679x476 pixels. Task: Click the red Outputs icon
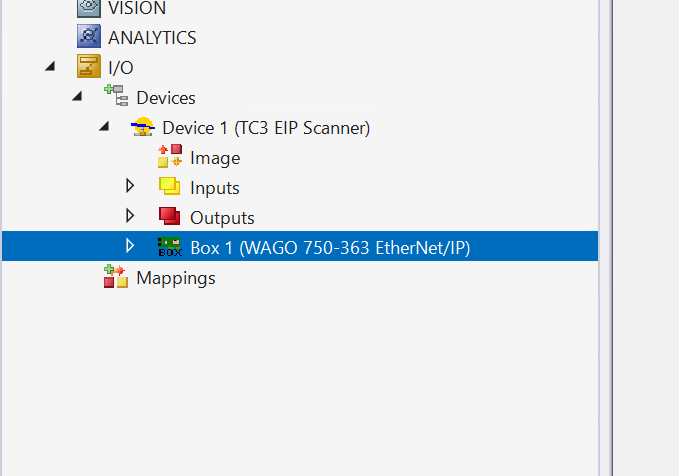tap(170, 218)
